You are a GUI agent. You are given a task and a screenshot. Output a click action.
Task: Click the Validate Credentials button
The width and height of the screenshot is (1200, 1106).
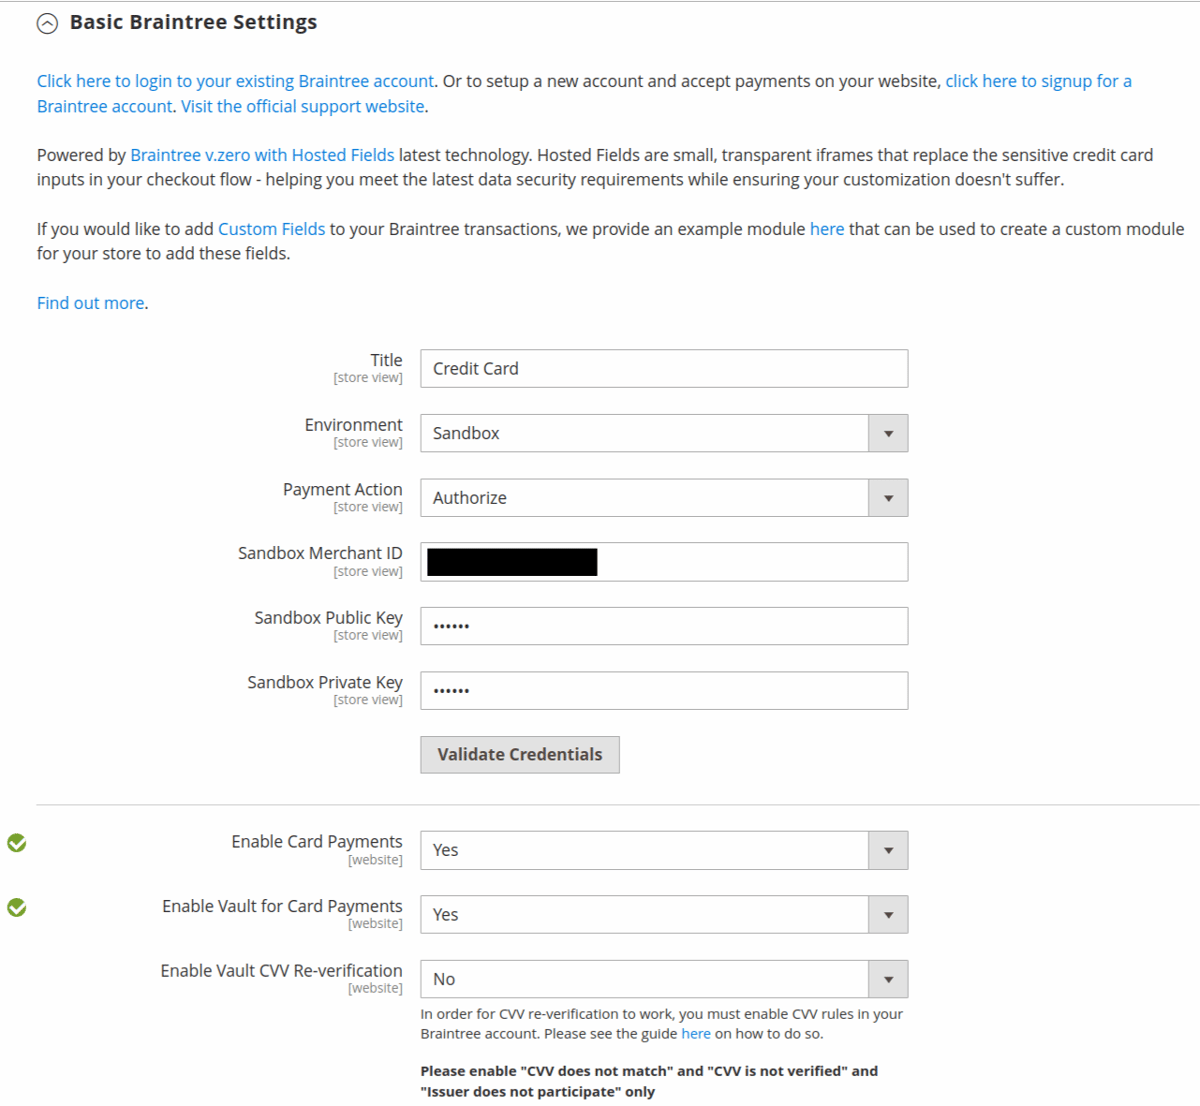[x=519, y=754]
